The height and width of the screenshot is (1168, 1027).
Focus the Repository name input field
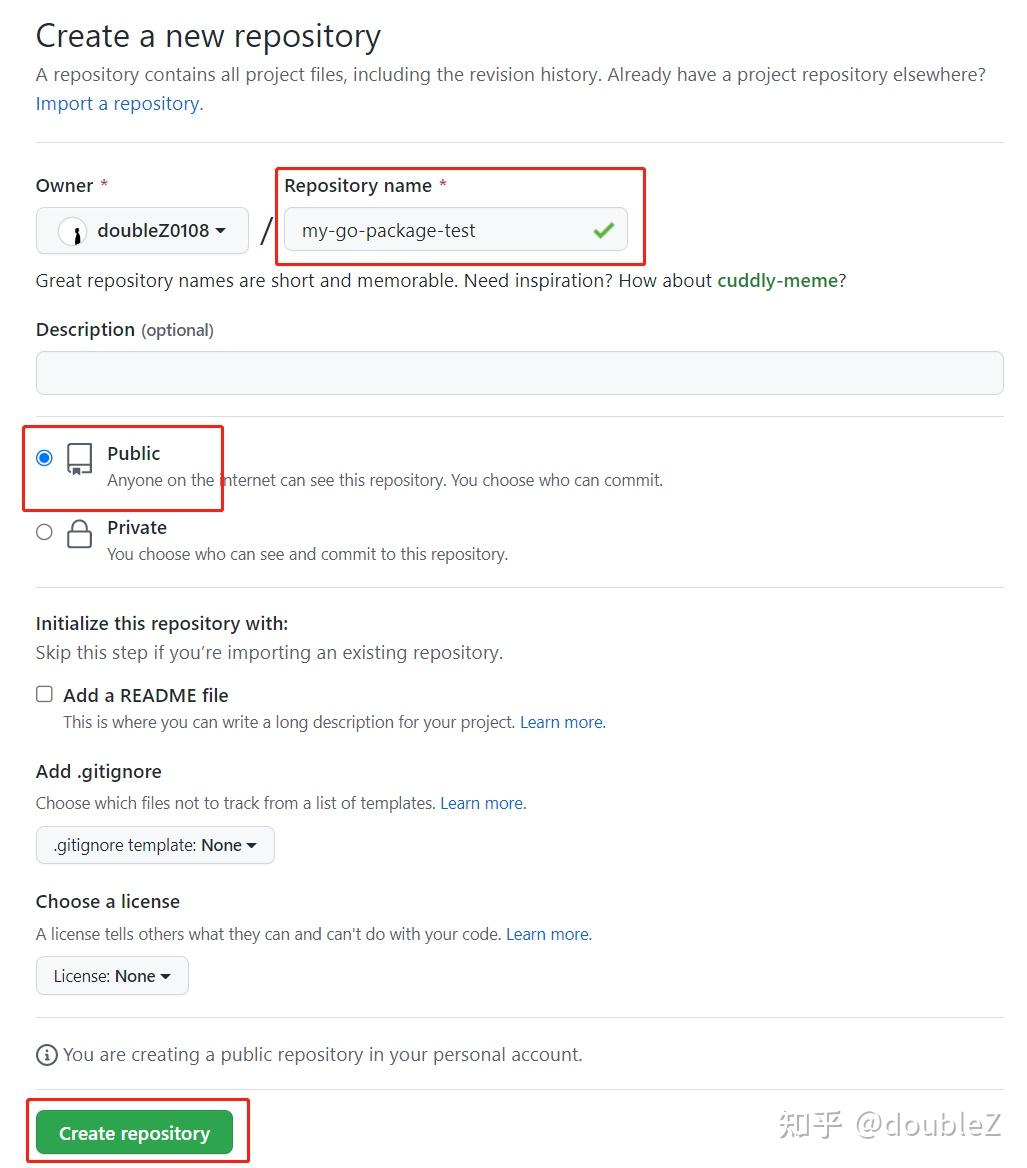pos(440,231)
